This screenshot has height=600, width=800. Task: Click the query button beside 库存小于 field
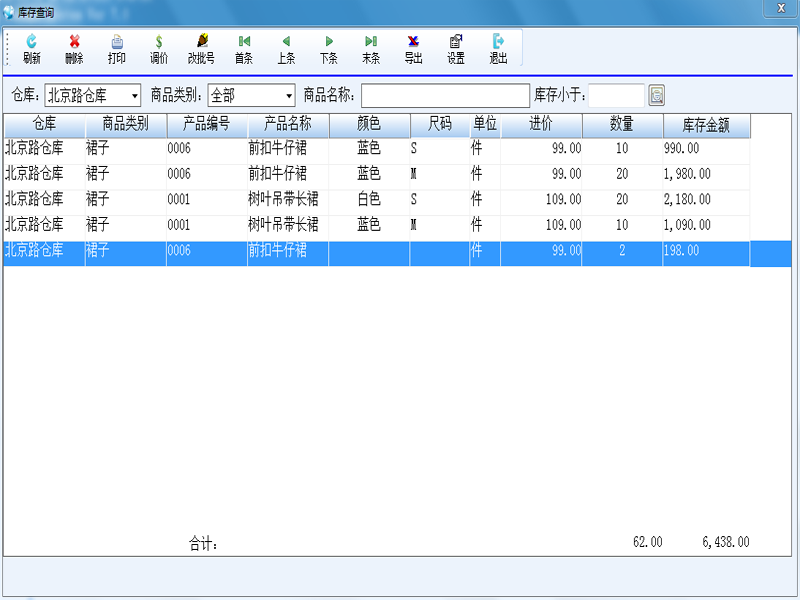pos(657,96)
